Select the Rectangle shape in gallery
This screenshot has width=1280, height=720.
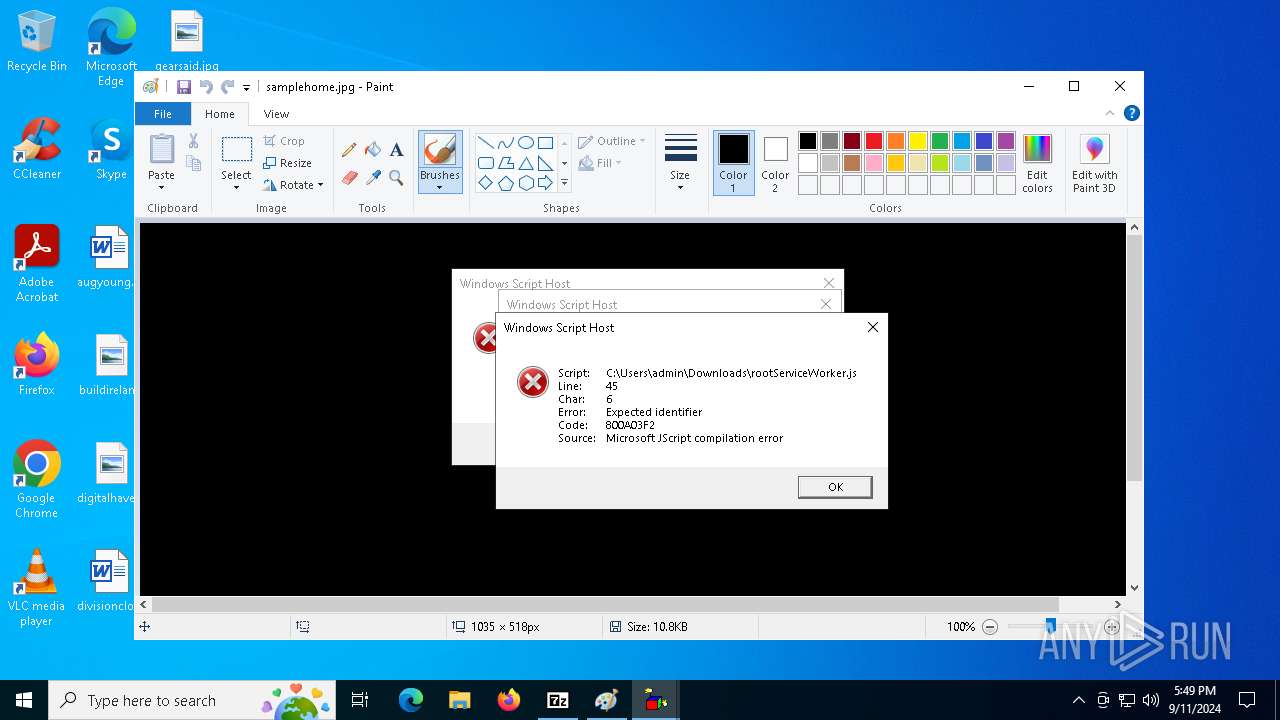(545, 143)
